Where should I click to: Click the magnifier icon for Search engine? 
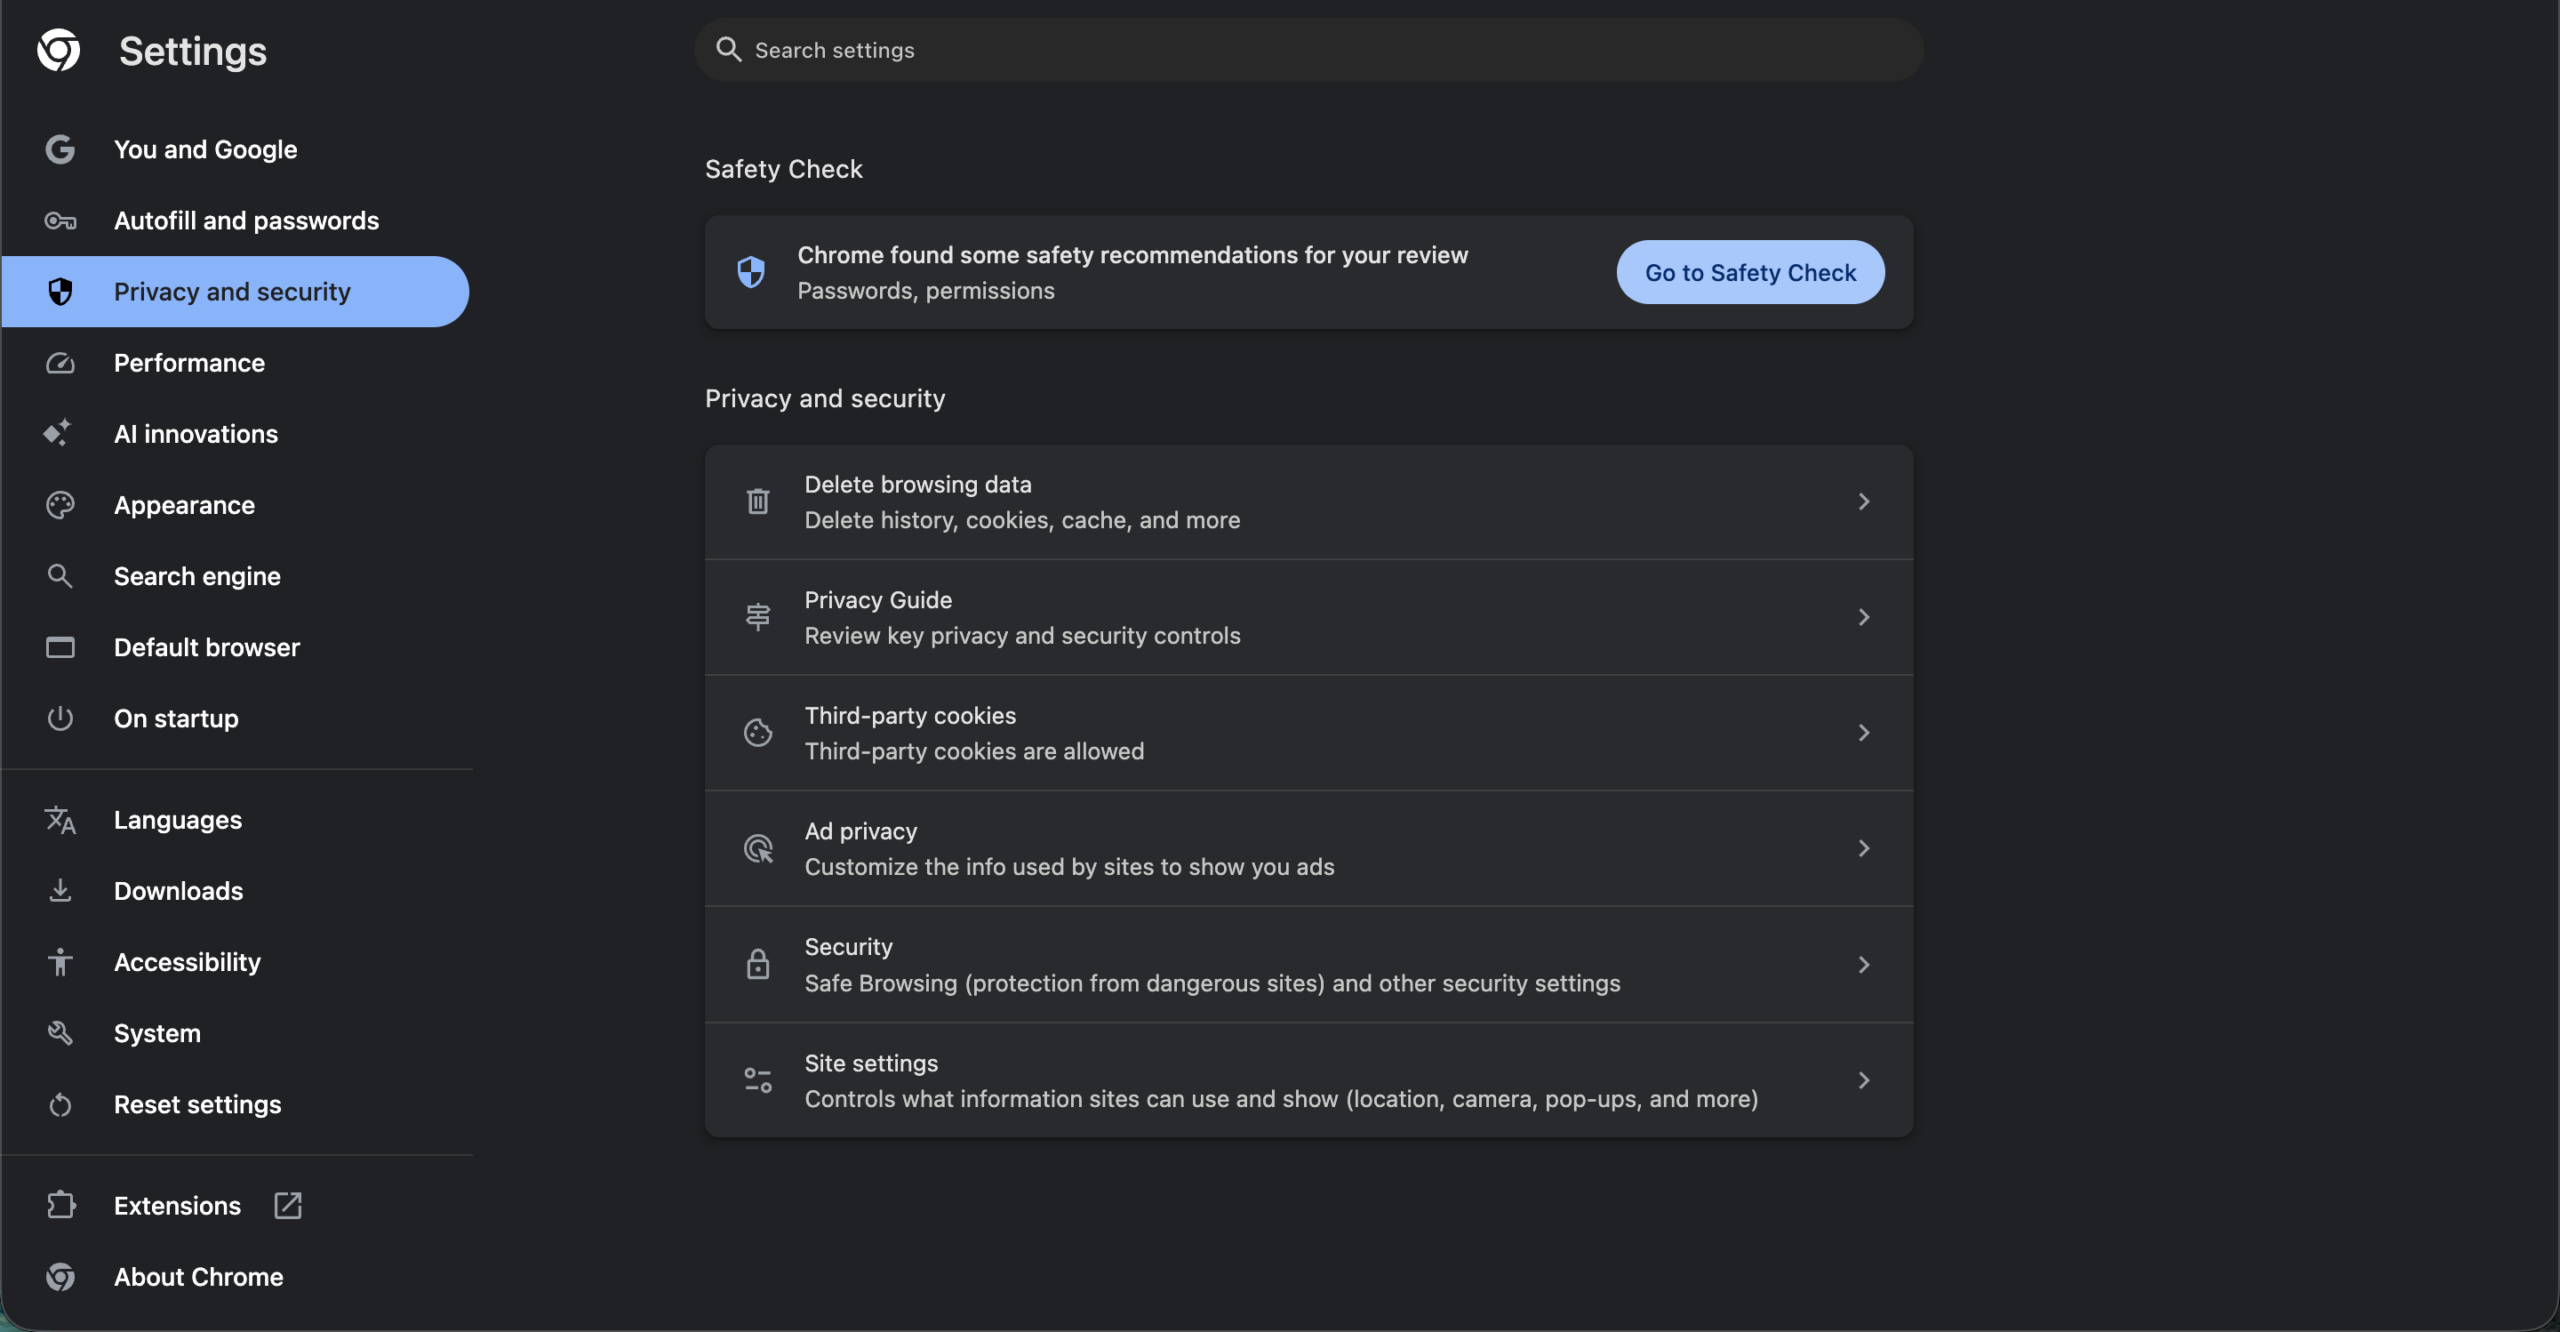click(60, 576)
